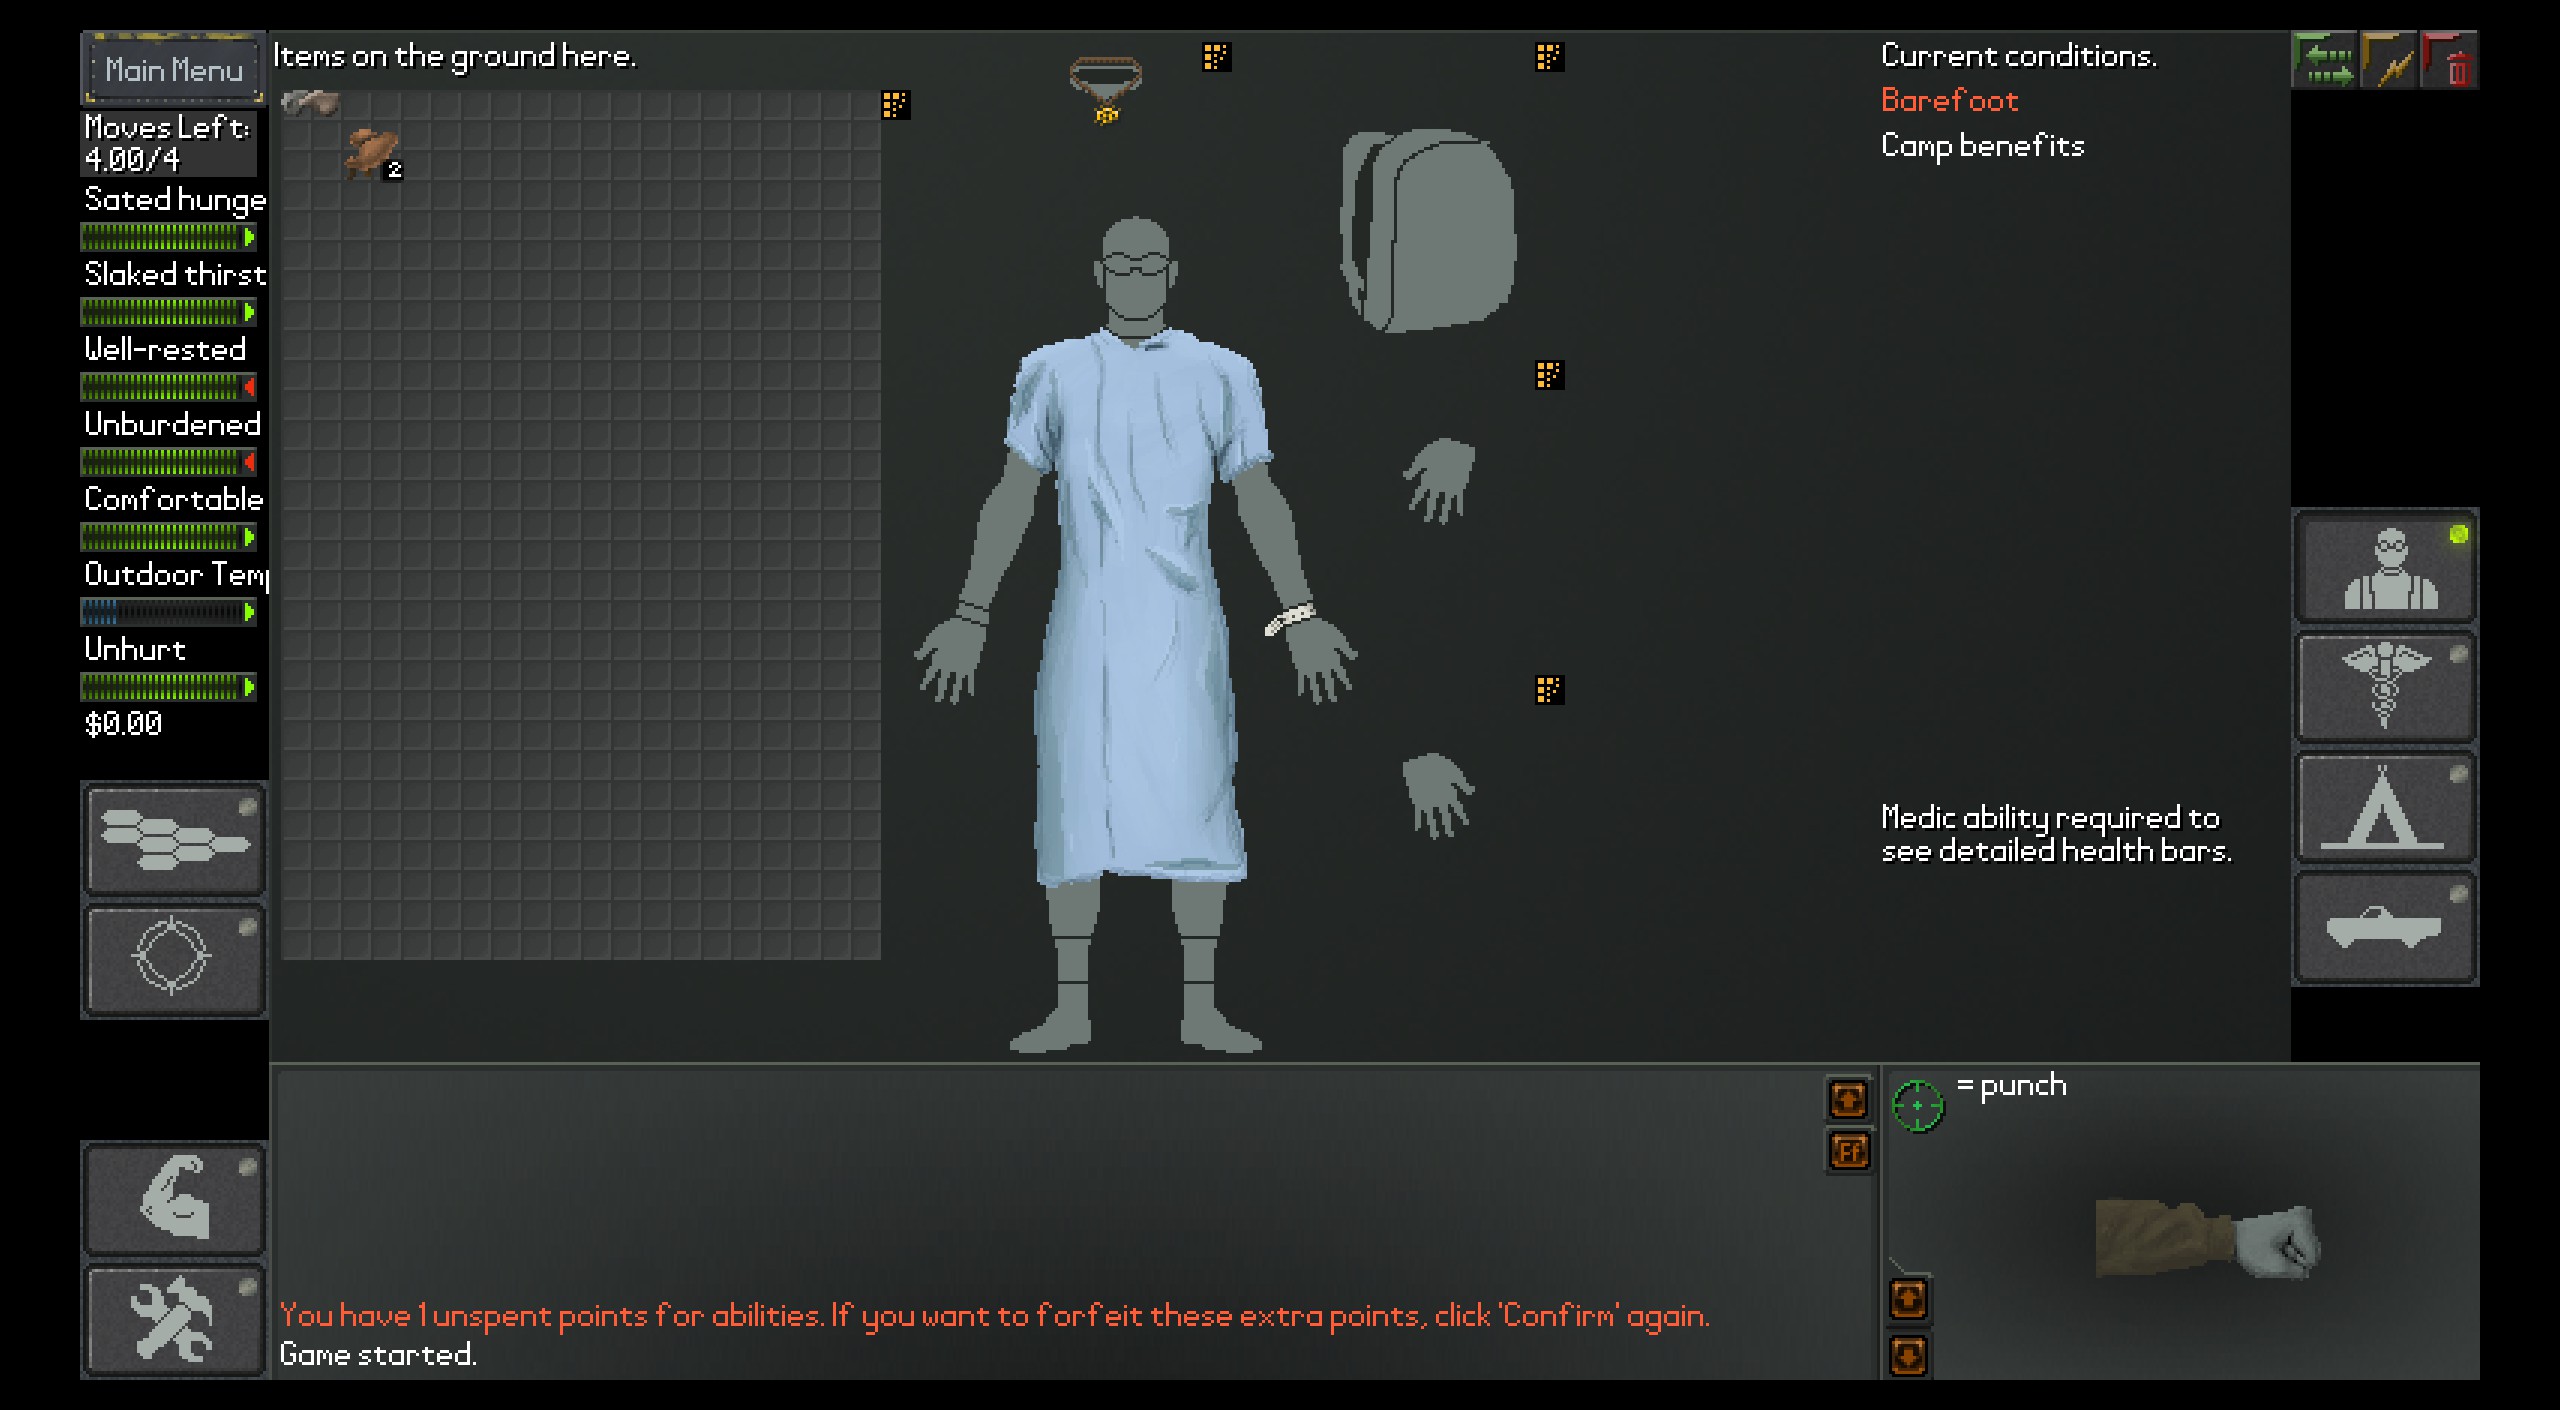Click the red 'Barefoot' condition label
This screenshot has height=1410, width=2560.
(x=1949, y=100)
